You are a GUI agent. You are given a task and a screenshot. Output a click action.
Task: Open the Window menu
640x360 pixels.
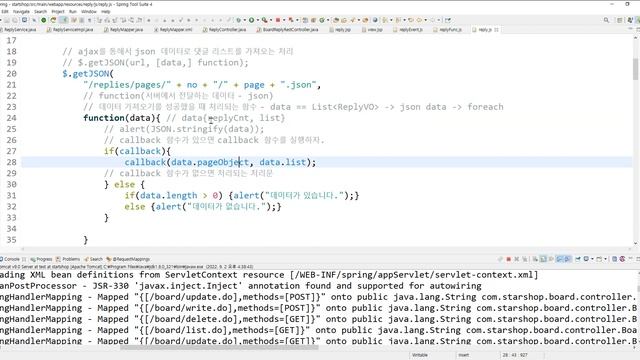tap(89, 11)
